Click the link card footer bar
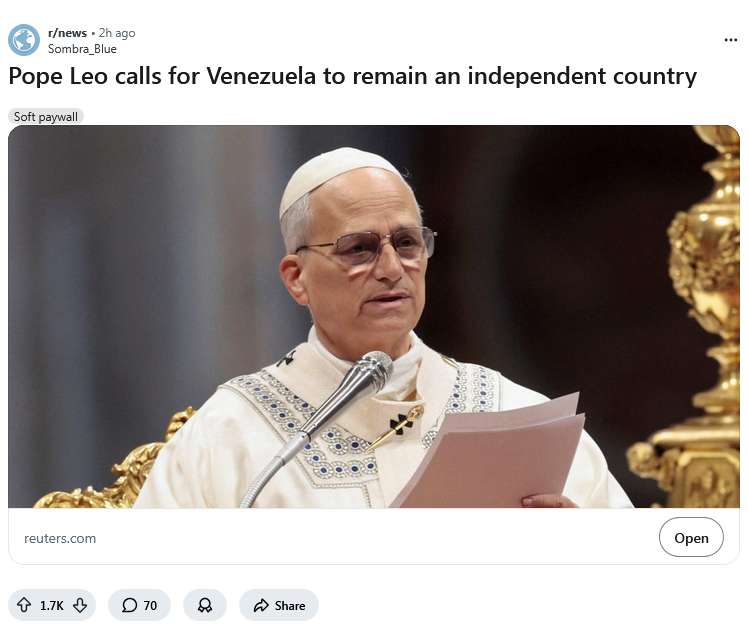Image resolution: width=748 pixels, height=629 pixels. 374,537
